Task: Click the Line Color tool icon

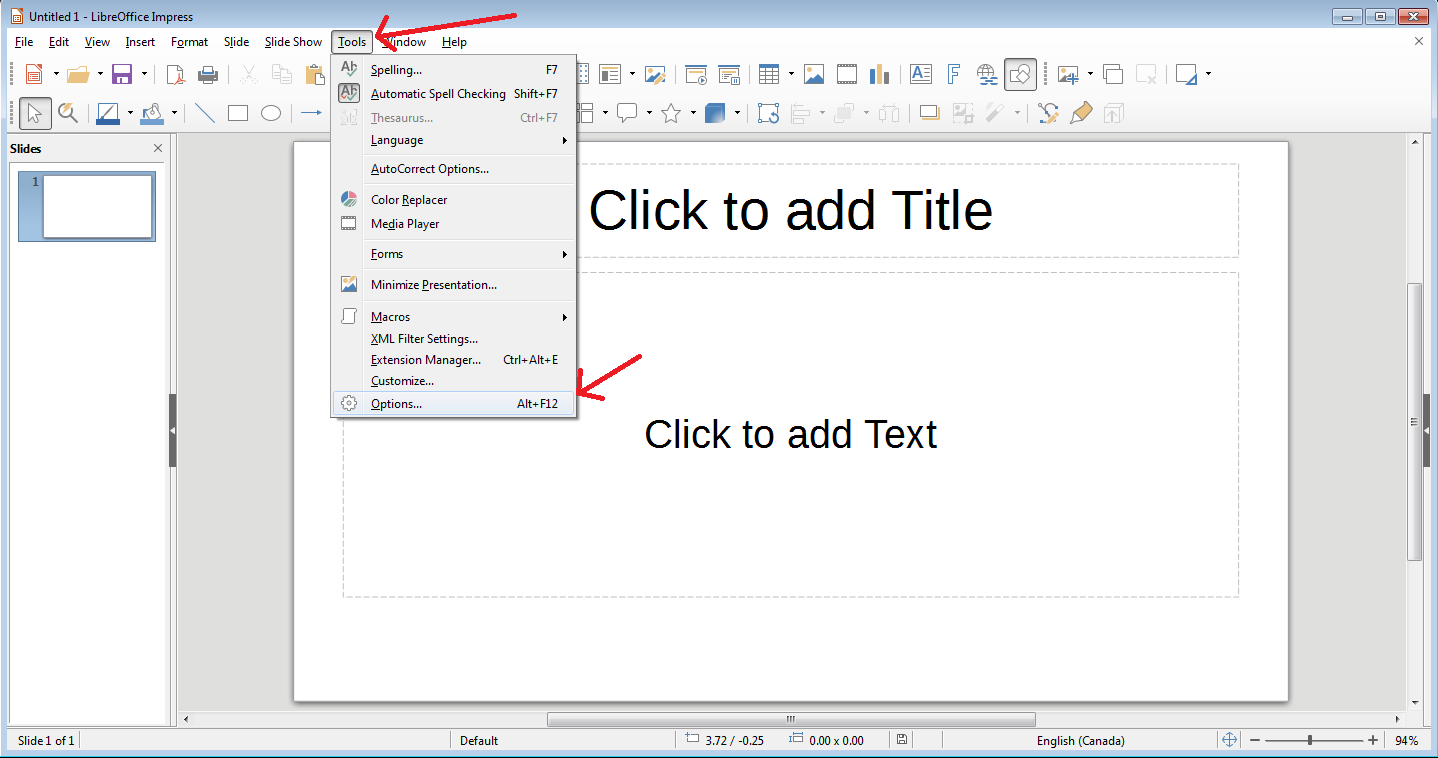Action: (x=108, y=113)
